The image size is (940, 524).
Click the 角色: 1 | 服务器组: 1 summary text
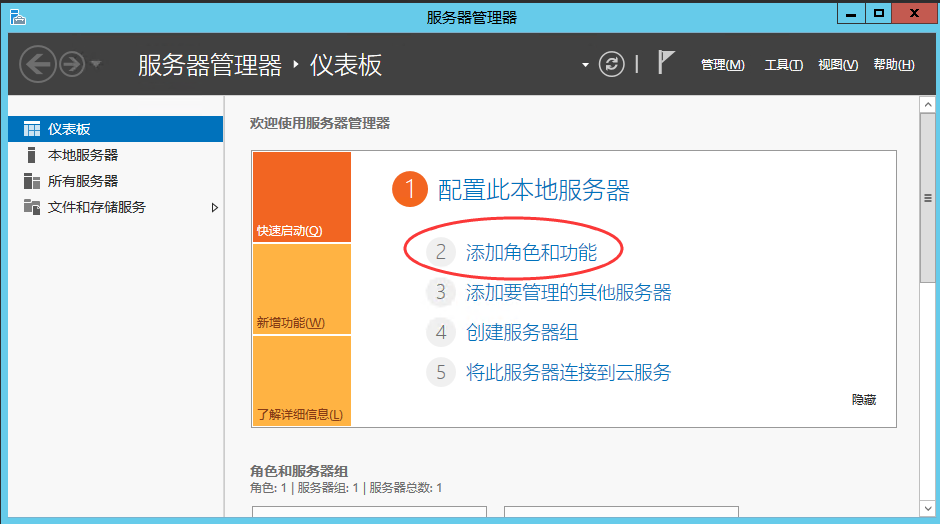pos(346,488)
